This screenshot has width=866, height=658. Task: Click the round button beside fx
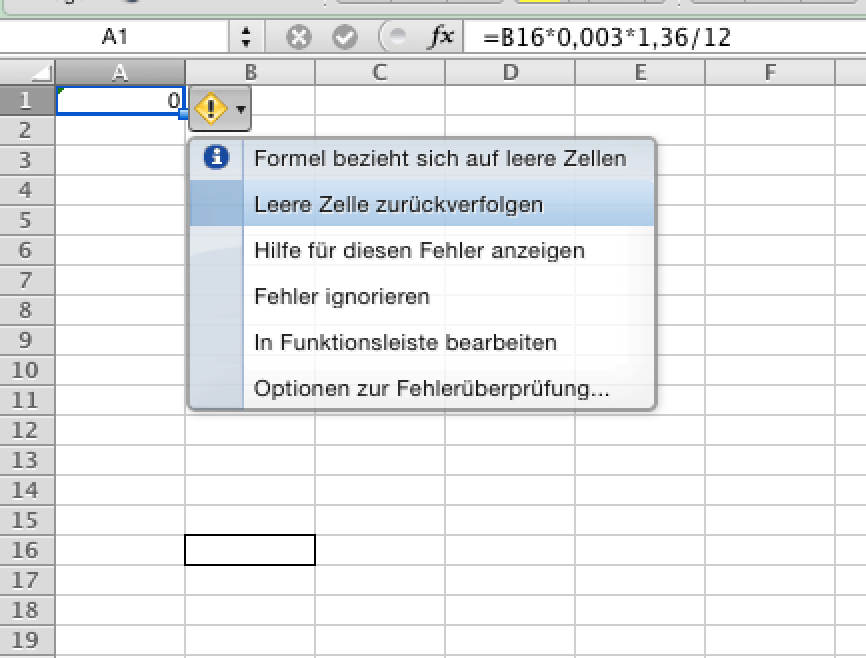[x=395, y=37]
